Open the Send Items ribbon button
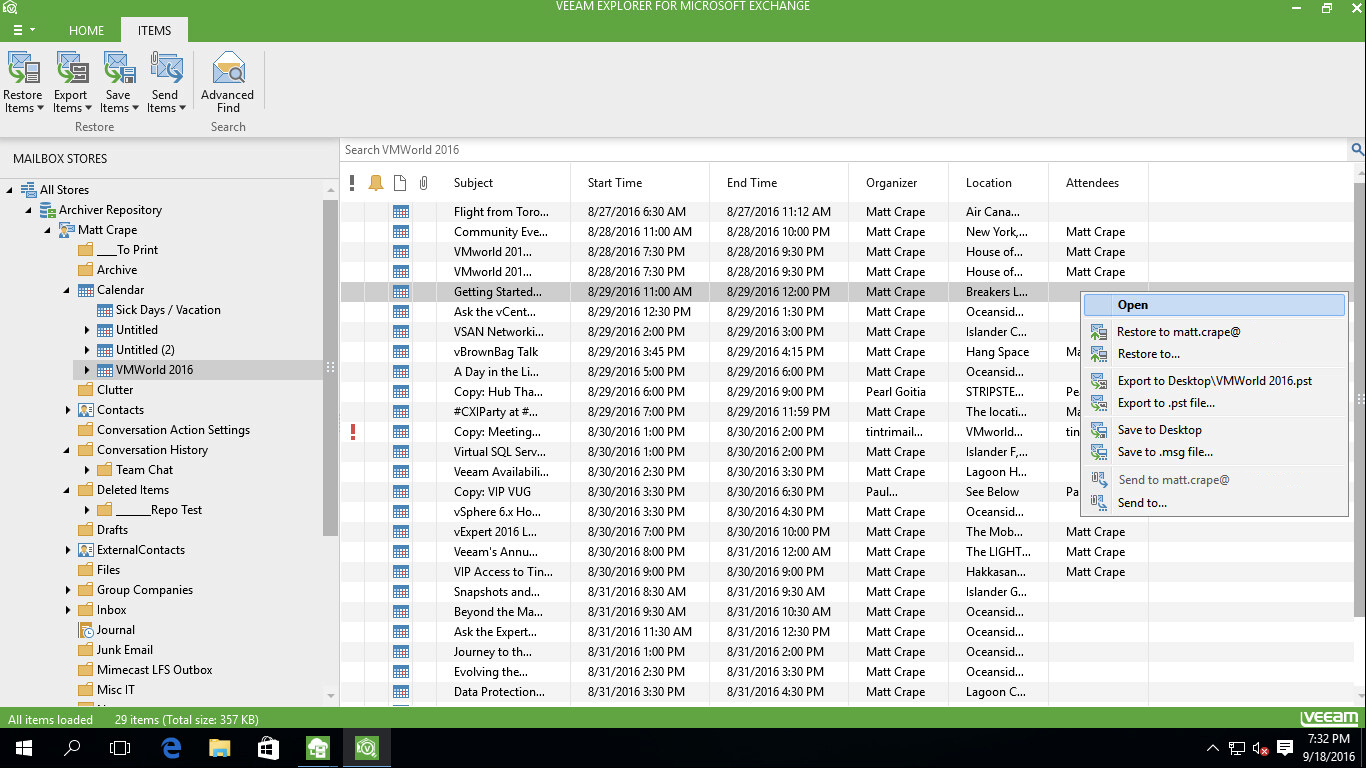 (165, 82)
